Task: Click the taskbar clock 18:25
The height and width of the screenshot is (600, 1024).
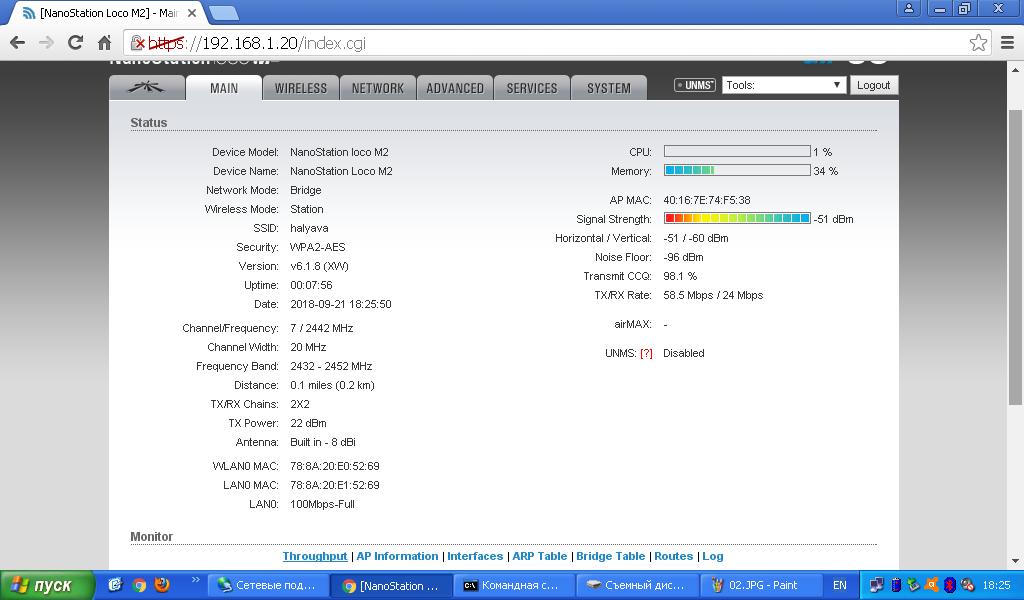Action: (x=997, y=585)
